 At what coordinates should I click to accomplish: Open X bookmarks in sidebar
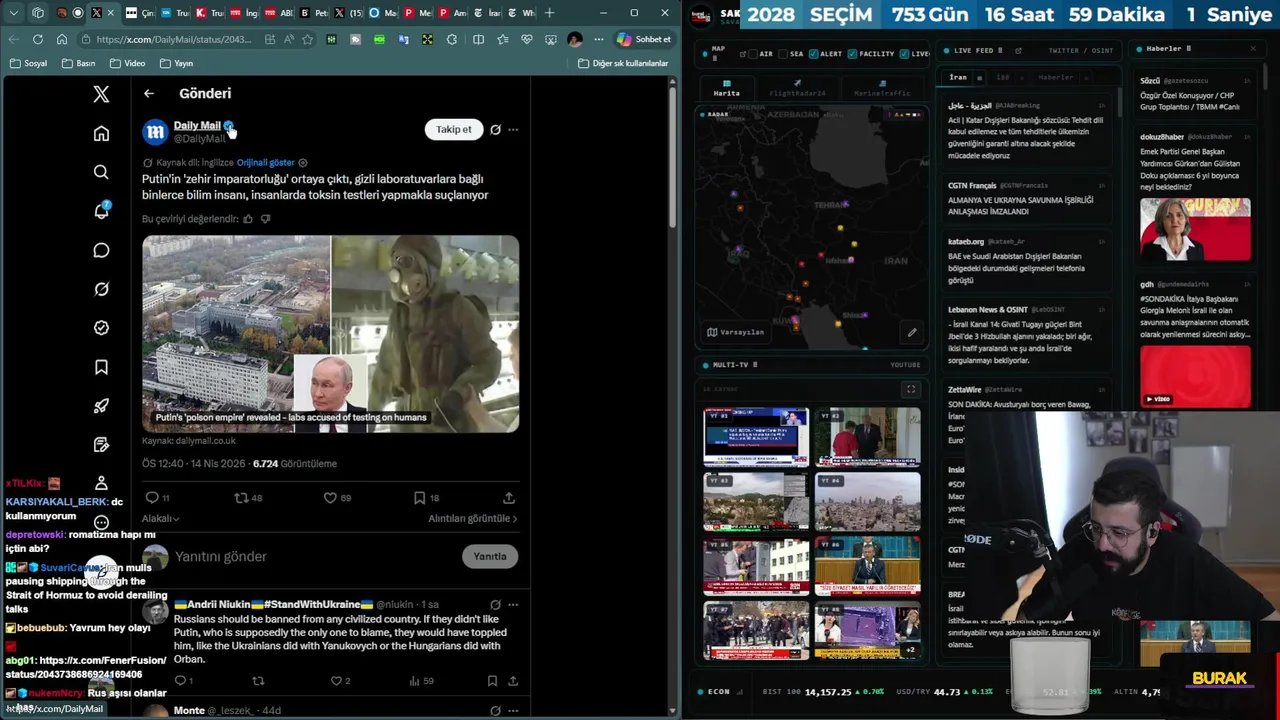[x=101, y=367]
